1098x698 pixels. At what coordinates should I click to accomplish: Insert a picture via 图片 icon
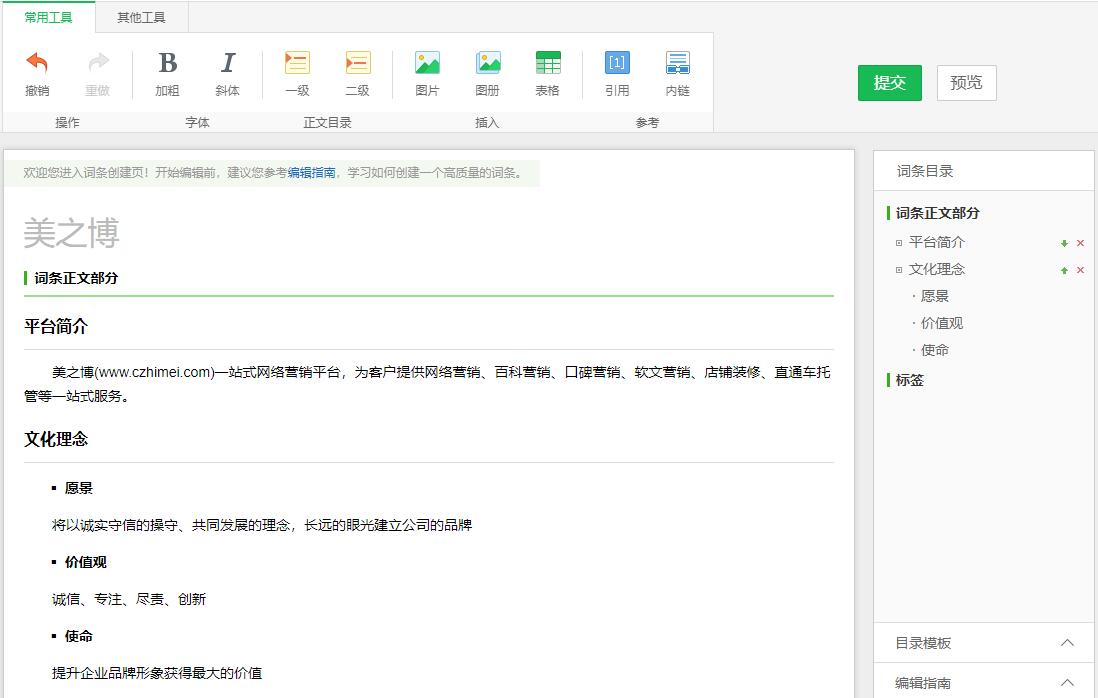tap(427, 64)
